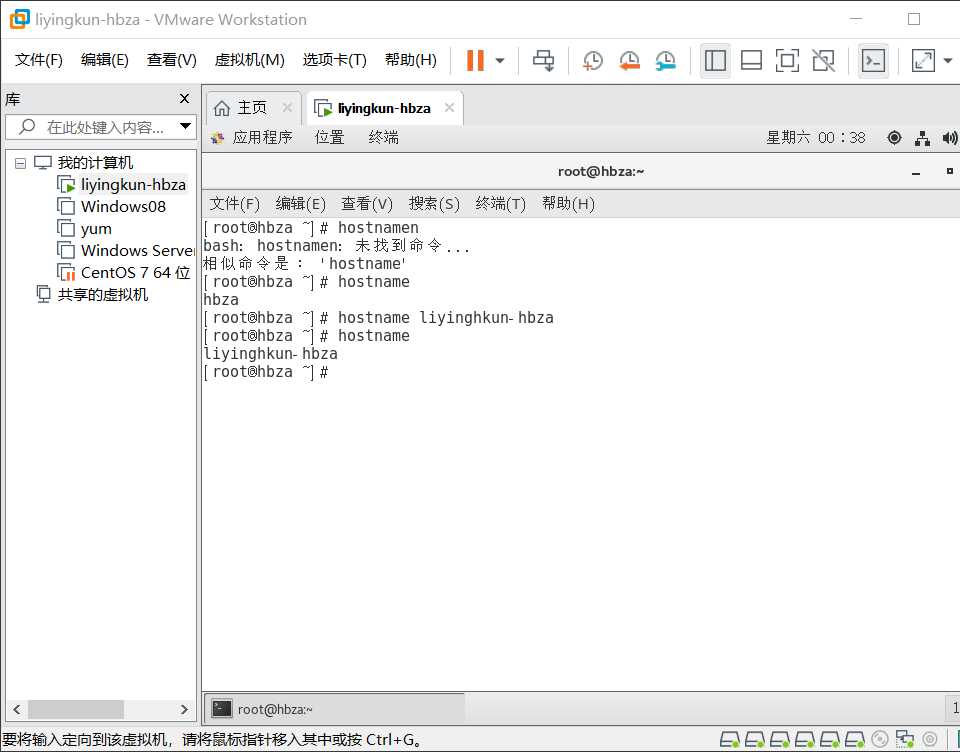This screenshot has height=752, width=960.
Task: Open the library search dropdown arrow
Action: 185,127
